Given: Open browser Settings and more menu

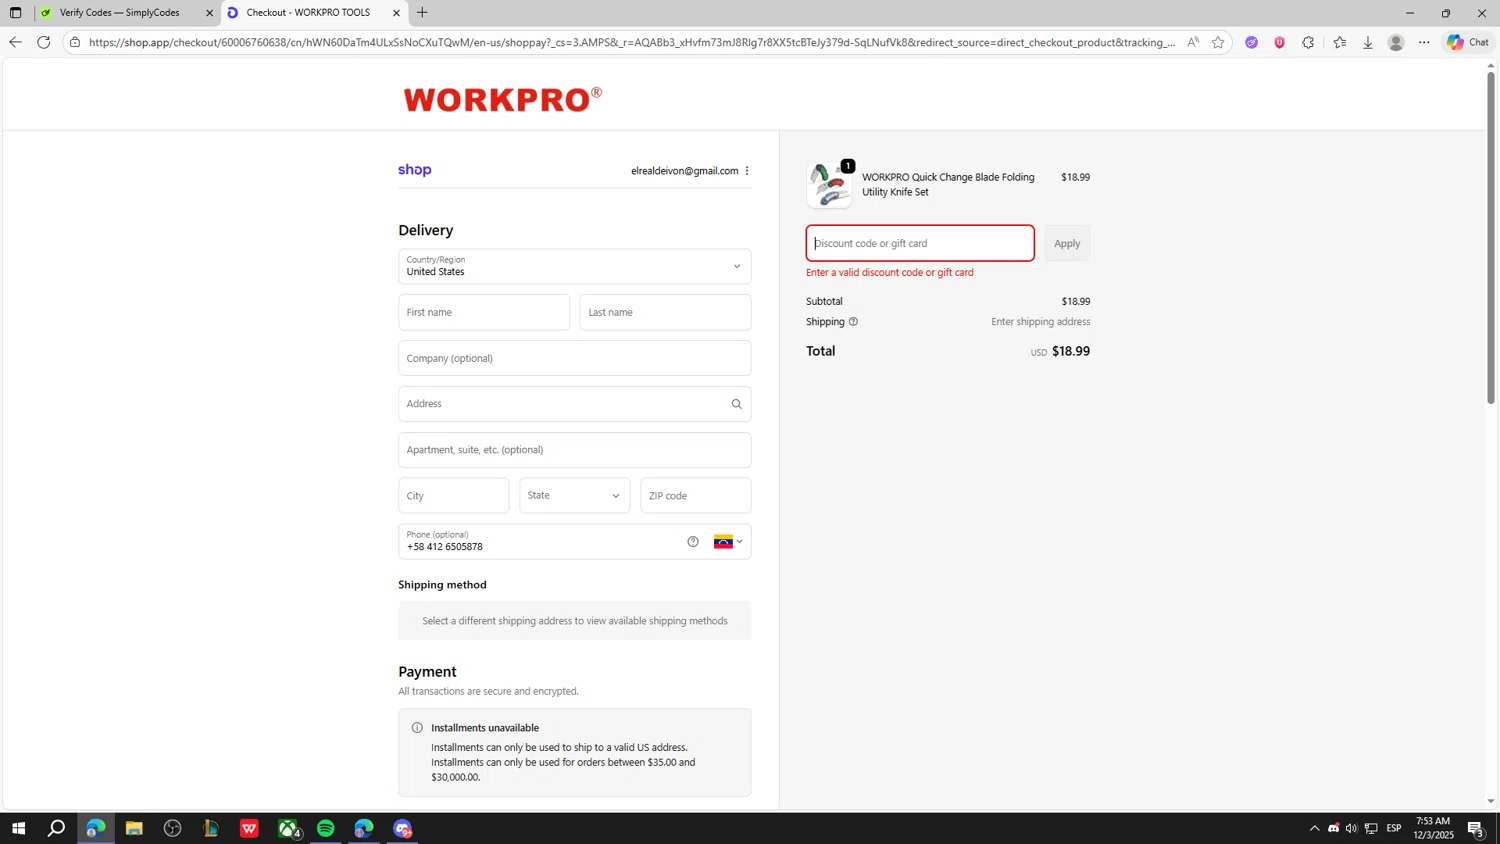Looking at the screenshot, I should pos(1424,42).
